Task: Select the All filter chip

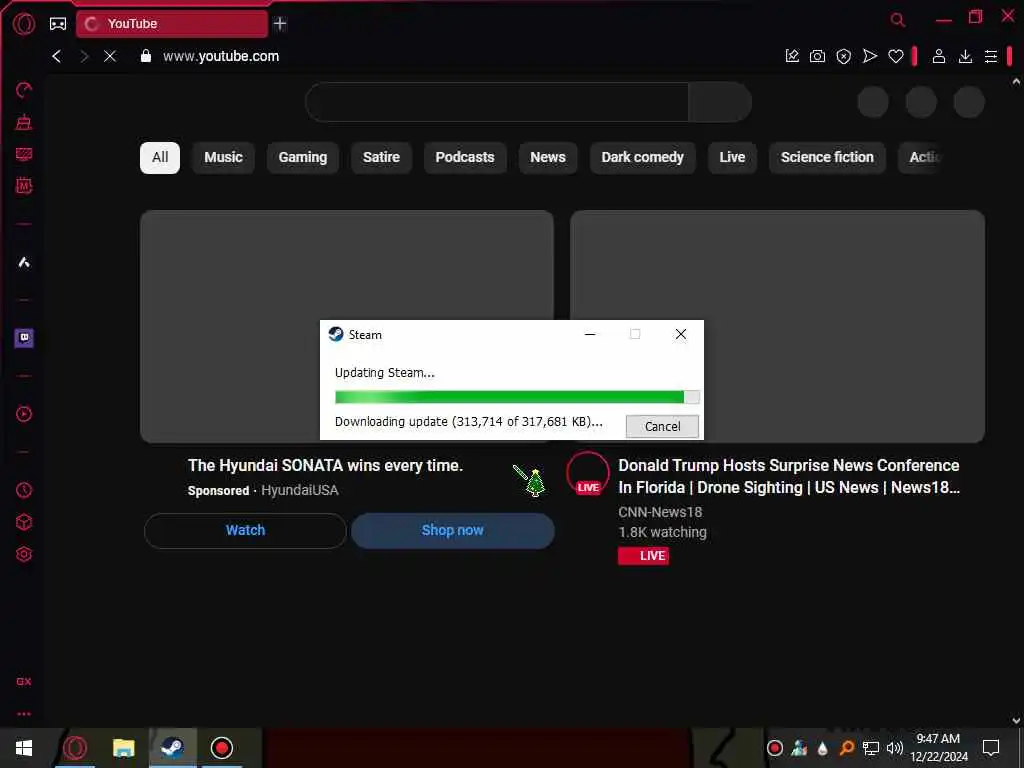Action: point(160,157)
